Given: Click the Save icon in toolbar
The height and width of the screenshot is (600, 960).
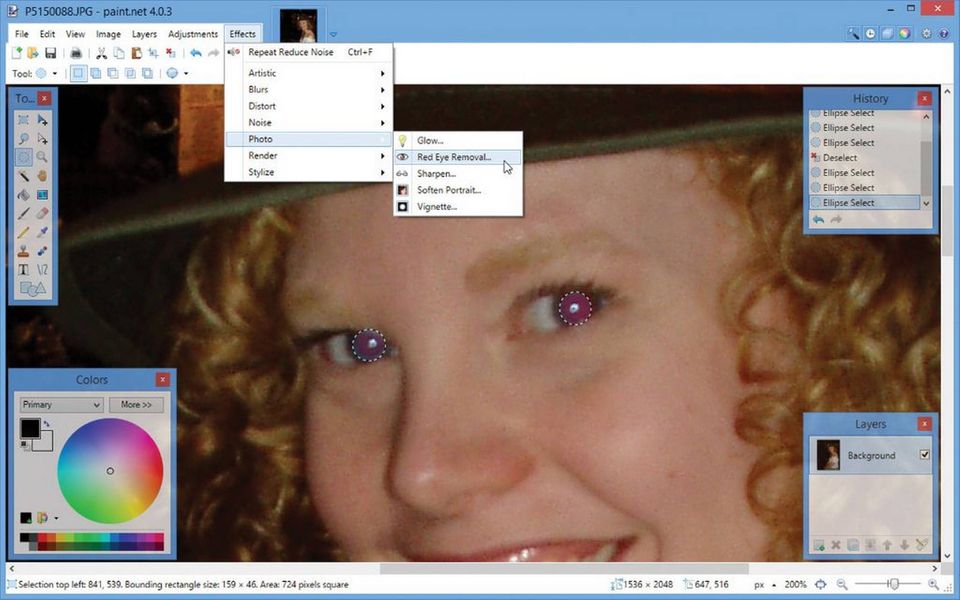Looking at the screenshot, I should click(x=49, y=53).
